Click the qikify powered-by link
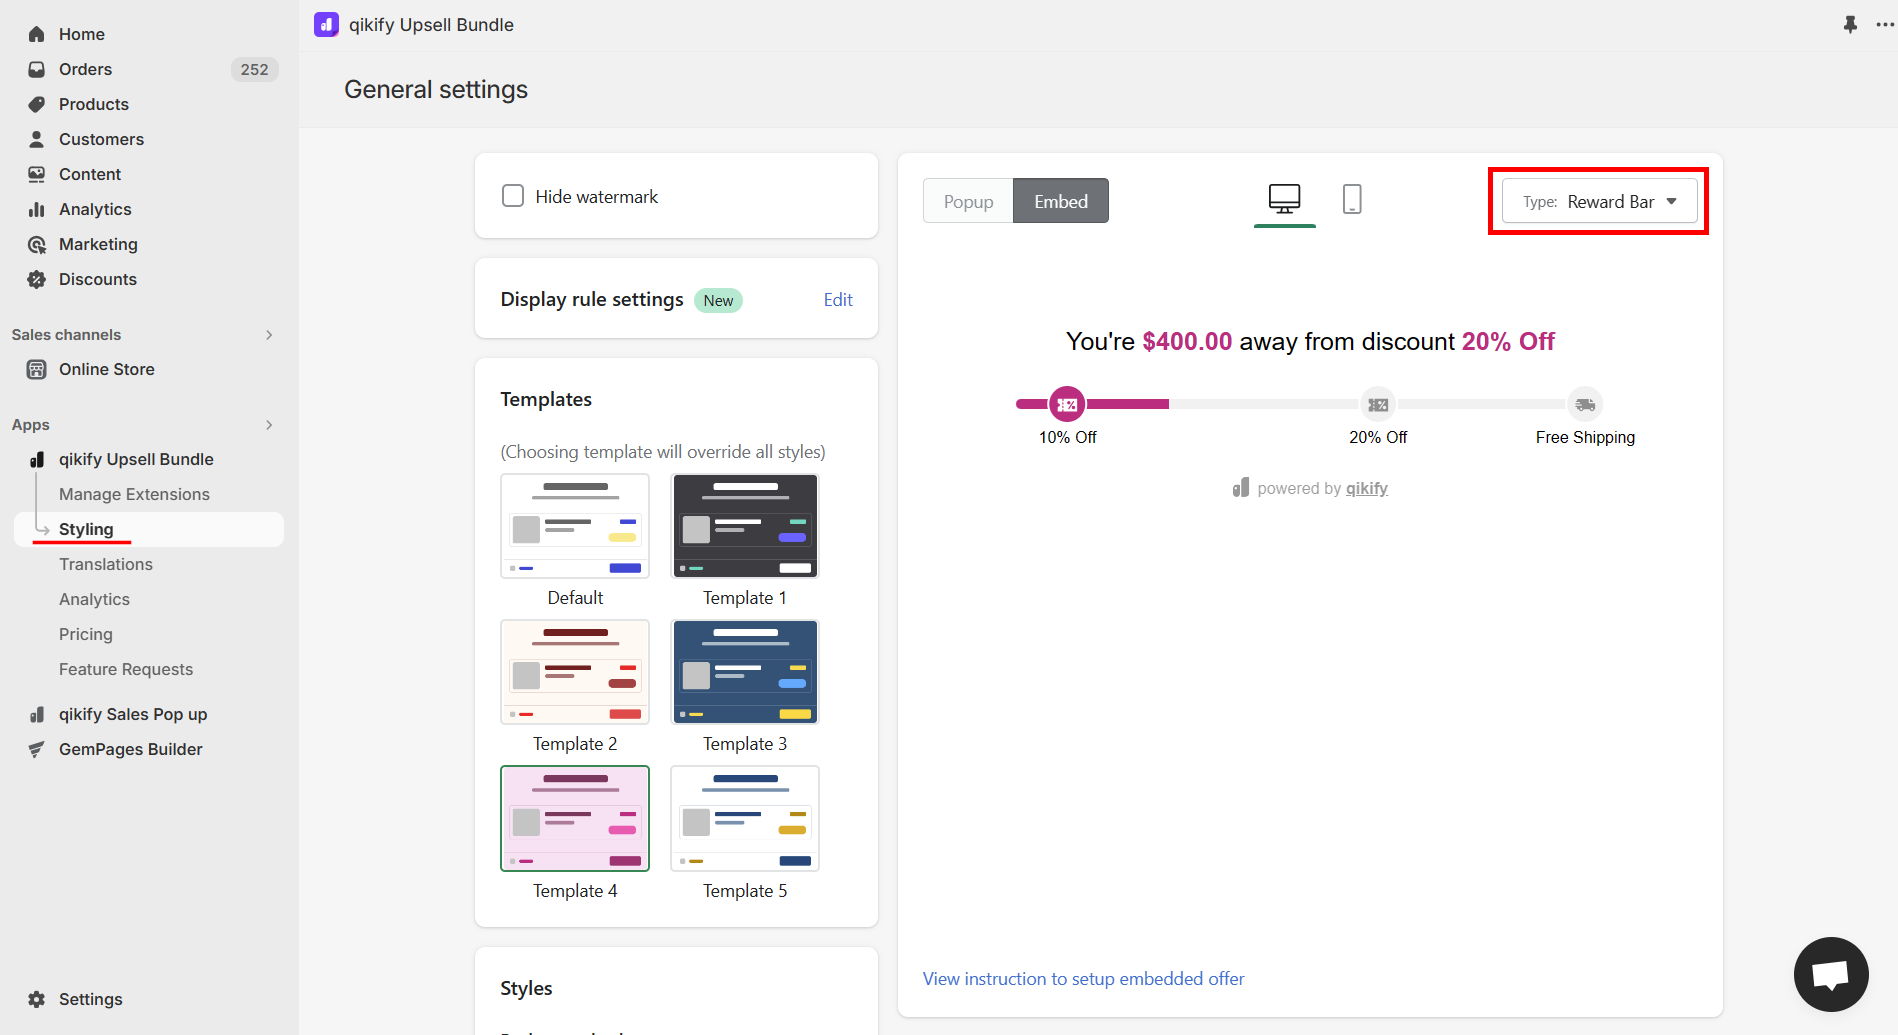Screen dimensions: 1898x1035 click(1366, 488)
